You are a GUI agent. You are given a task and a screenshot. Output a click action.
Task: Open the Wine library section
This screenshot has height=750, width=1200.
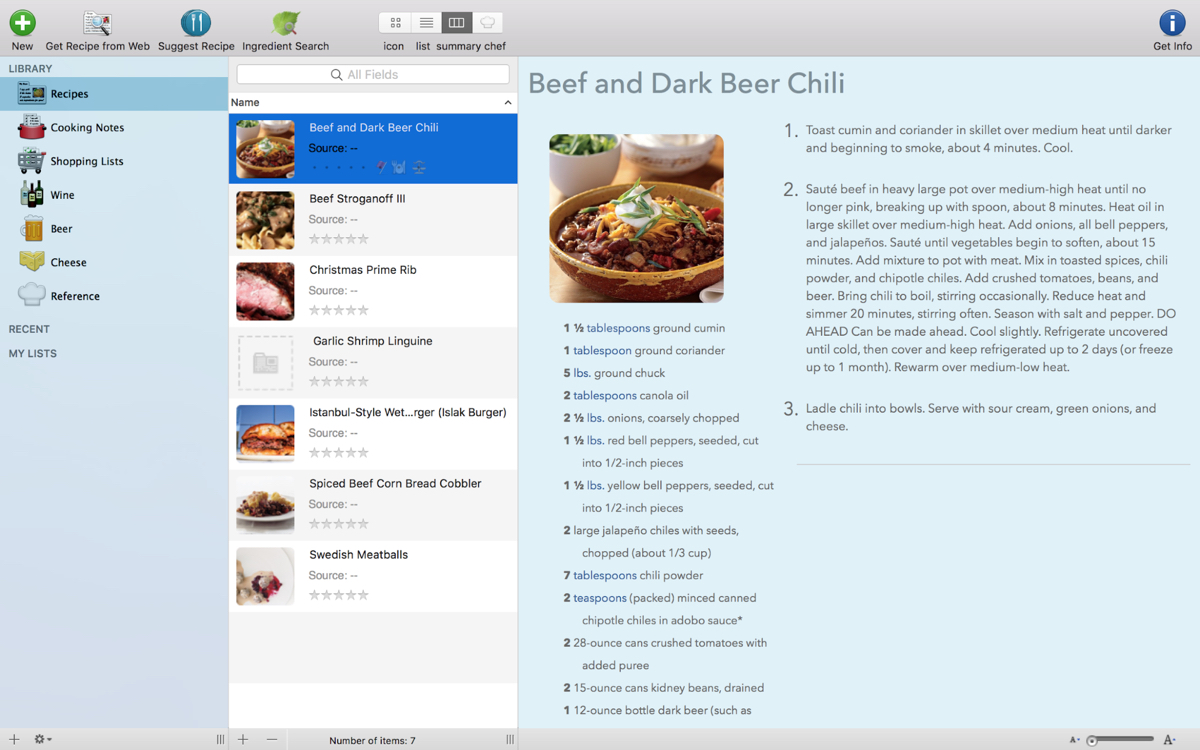click(62, 195)
